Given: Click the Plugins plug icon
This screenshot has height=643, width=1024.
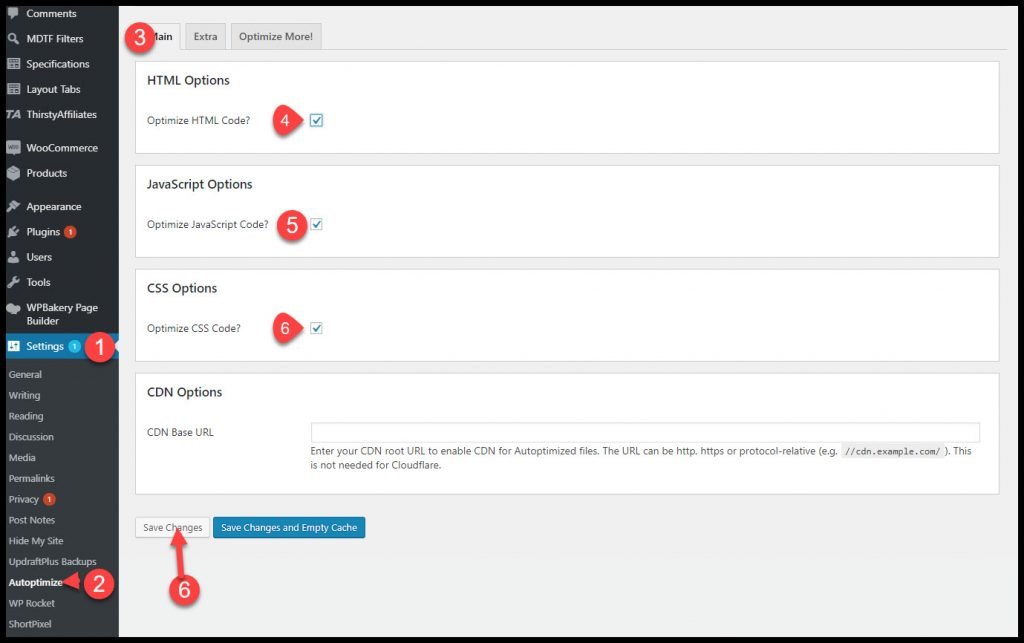Looking at the screenshot, I should point(13,232).
